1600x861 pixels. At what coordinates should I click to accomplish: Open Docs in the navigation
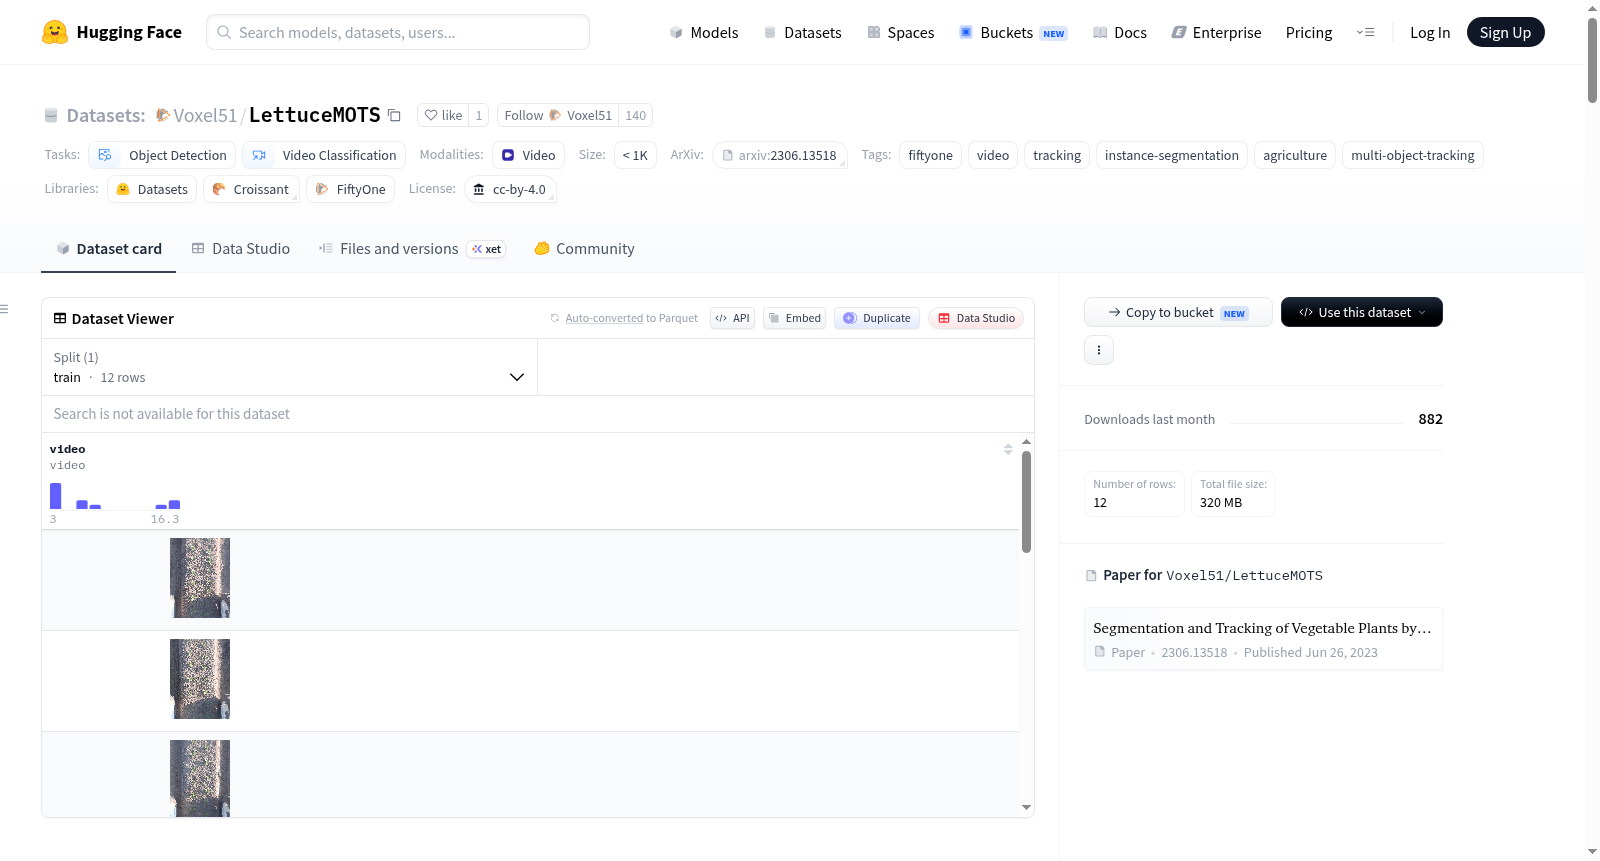[x=1119, y=32]
